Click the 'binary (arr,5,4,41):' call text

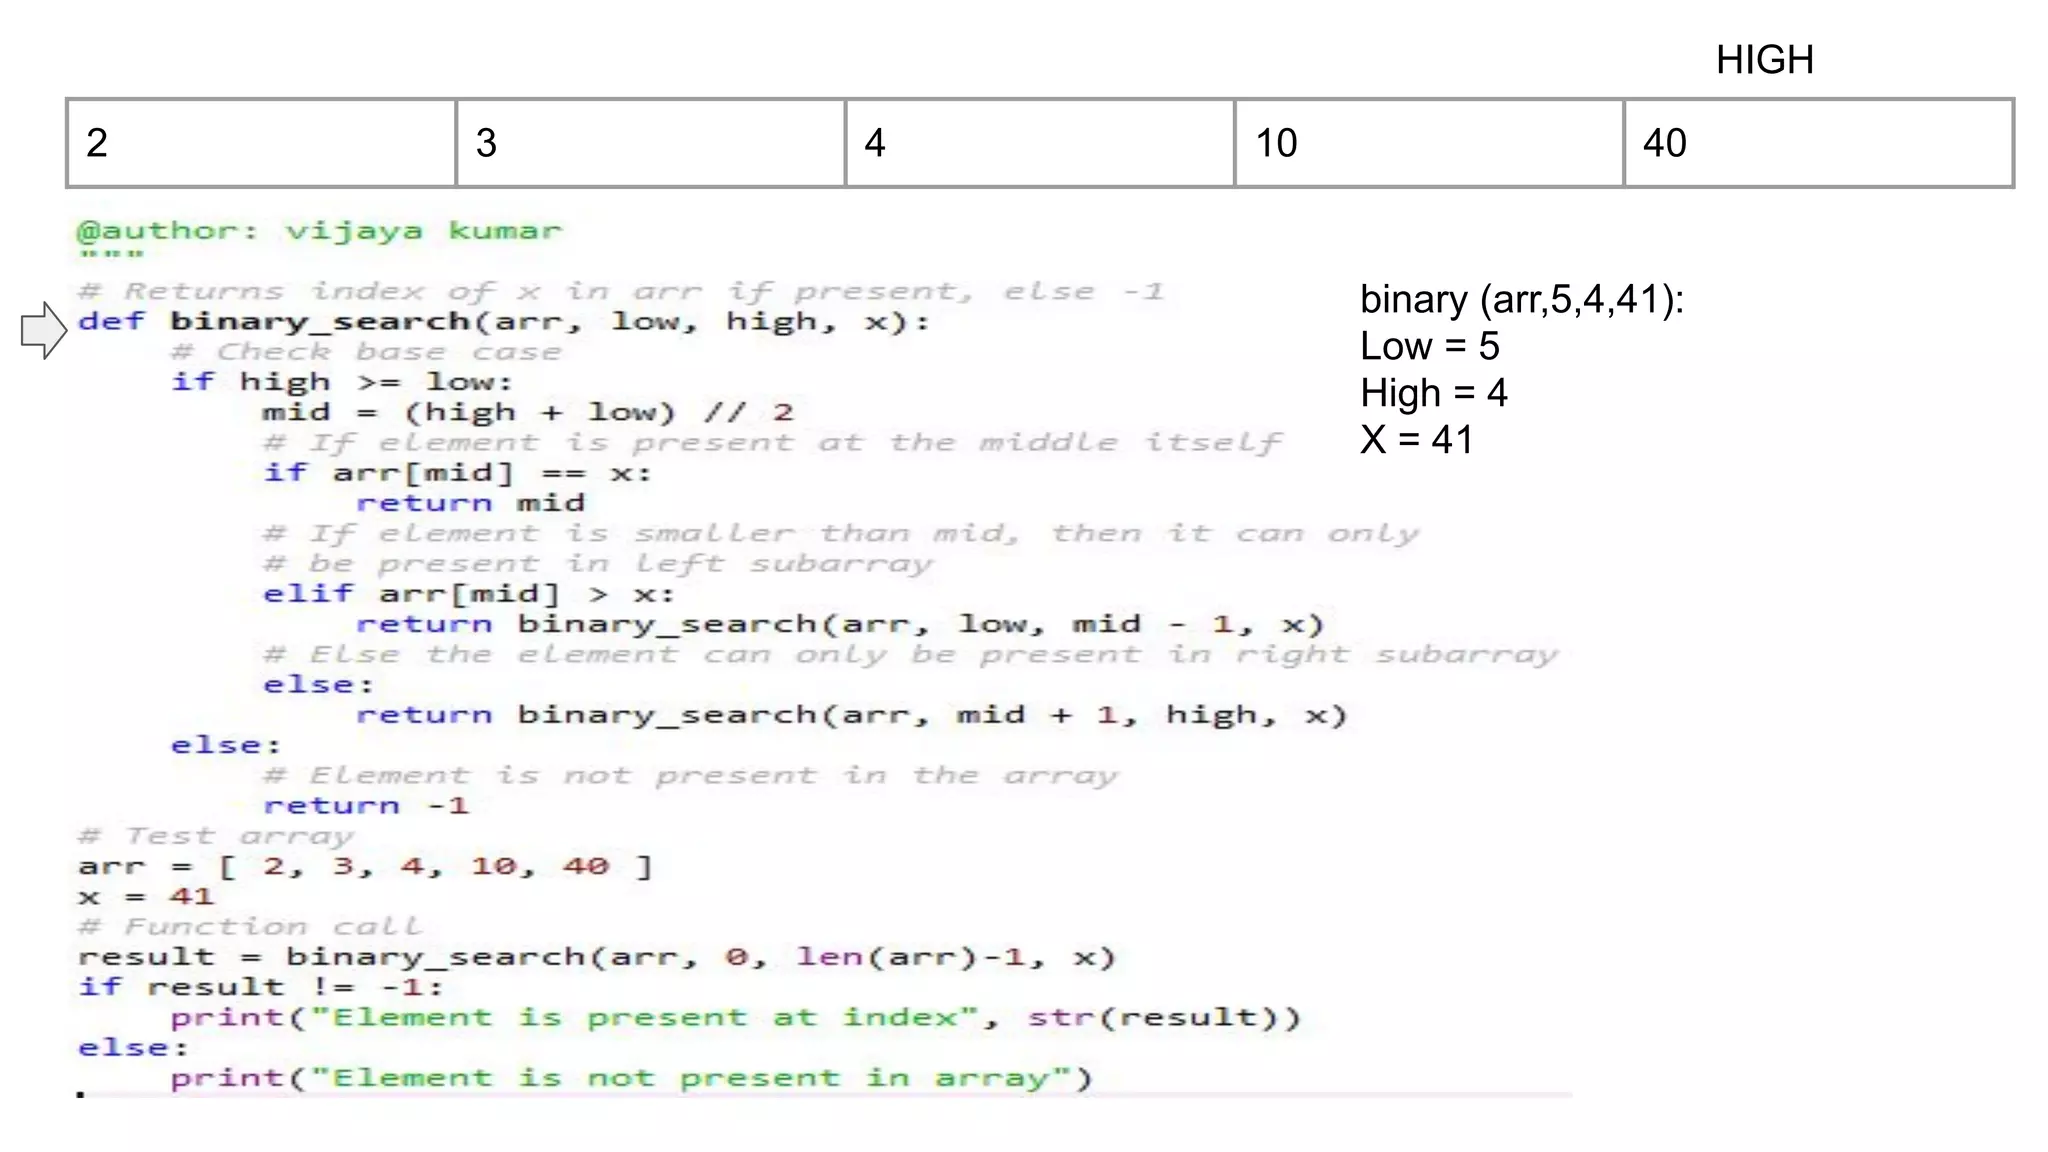click(1522, 300)
